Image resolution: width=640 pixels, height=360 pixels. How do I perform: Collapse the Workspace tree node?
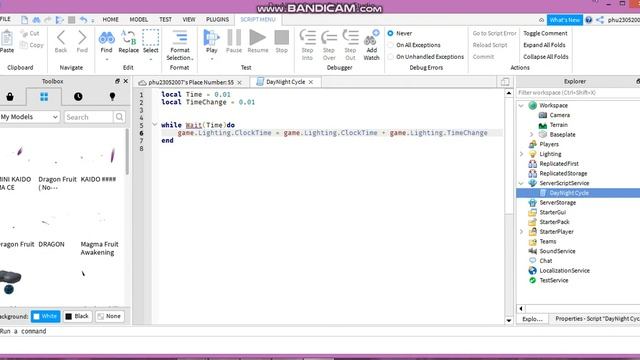[x=521, y=105]
